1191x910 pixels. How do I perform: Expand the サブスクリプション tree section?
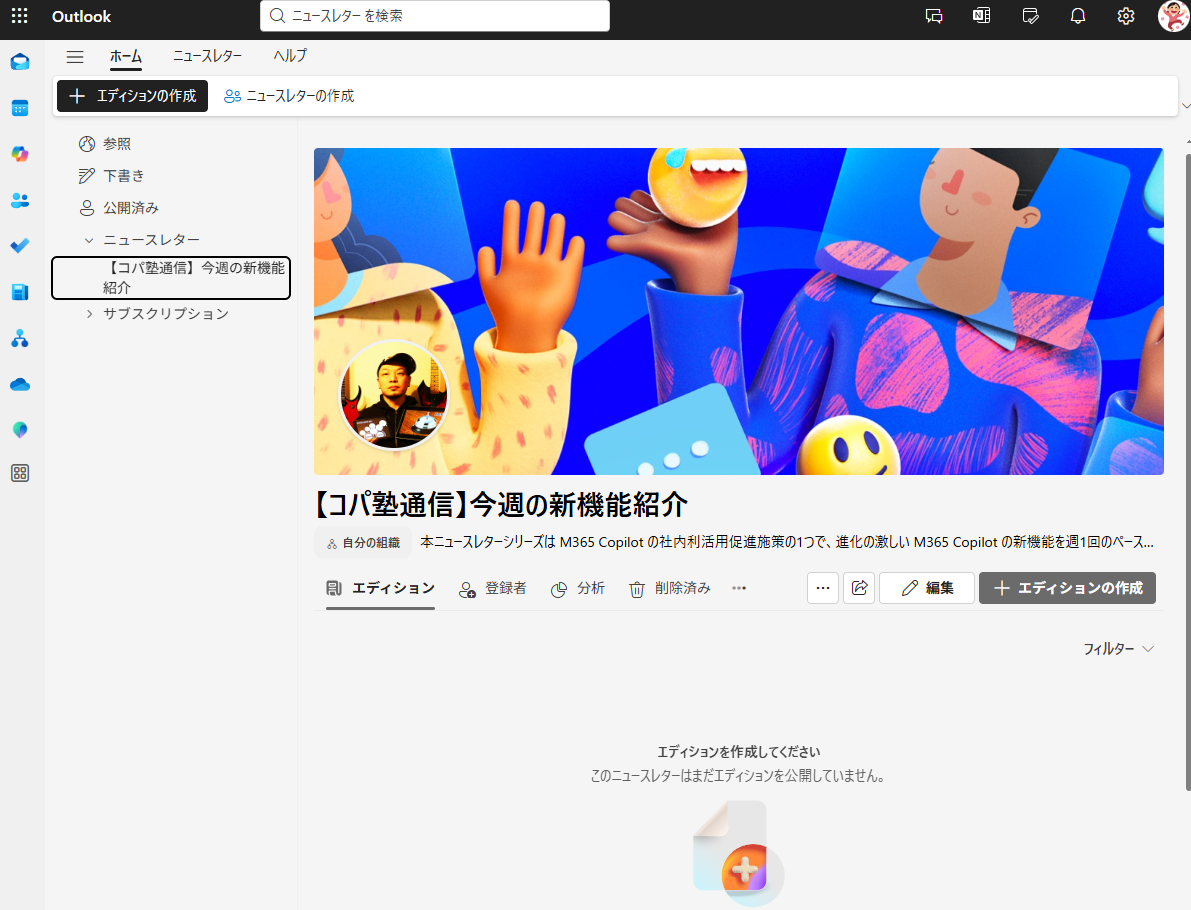[x=89, y=314]
